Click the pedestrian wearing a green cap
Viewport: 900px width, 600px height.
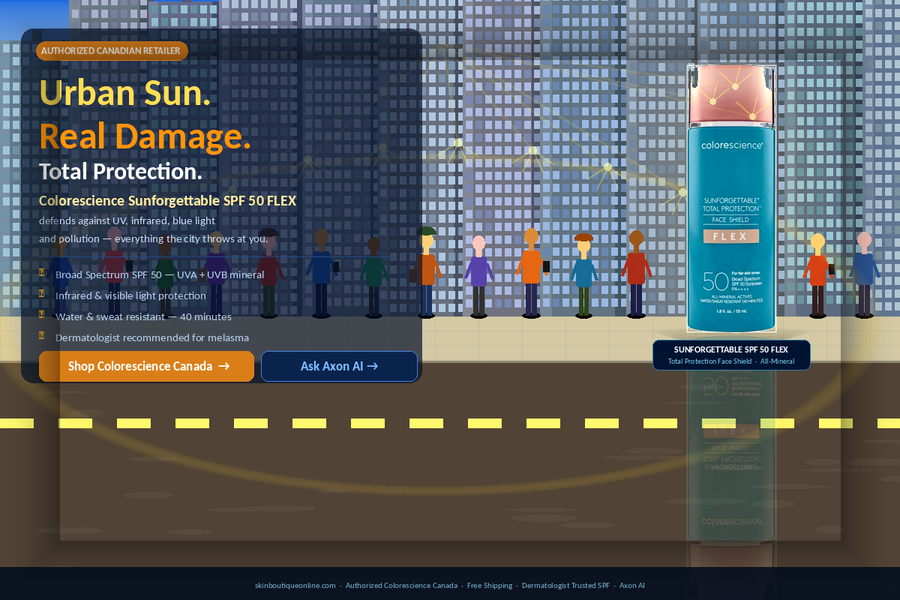[427, 272]
